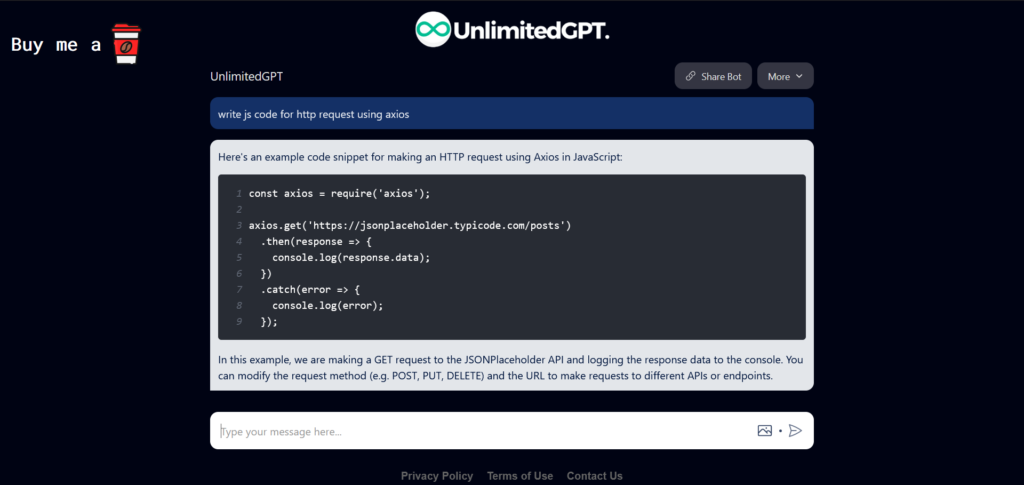
Task: Open the Contact Us link
Action: pyautogui.click(x=594, y=476)
